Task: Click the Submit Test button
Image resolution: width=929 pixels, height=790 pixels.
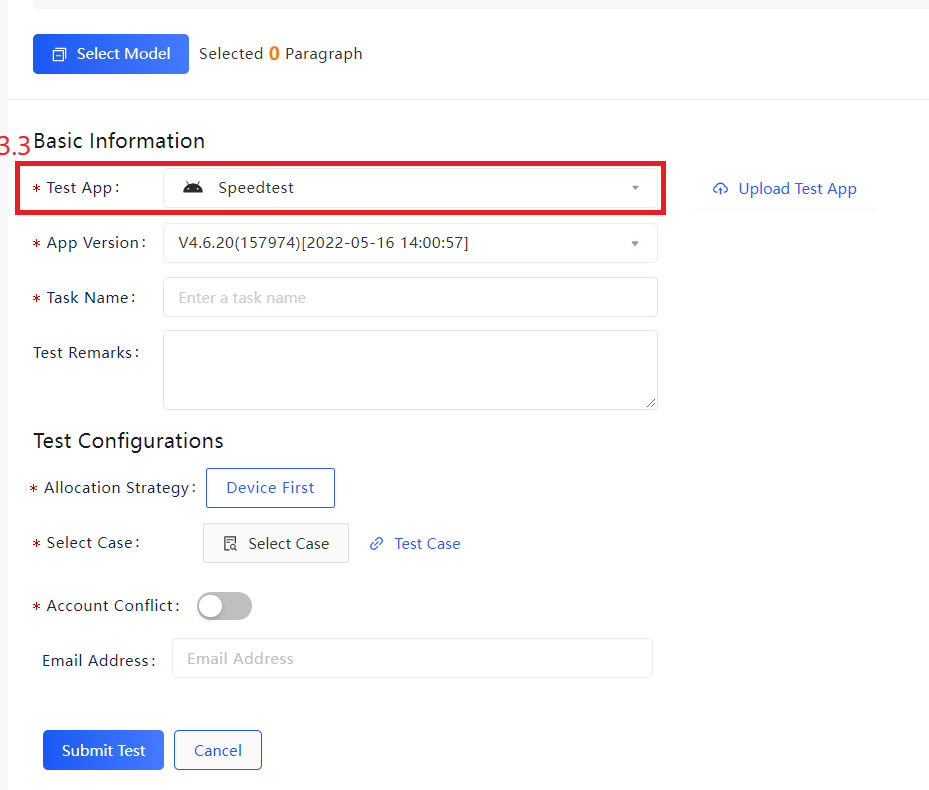Action: coord(103,750)
